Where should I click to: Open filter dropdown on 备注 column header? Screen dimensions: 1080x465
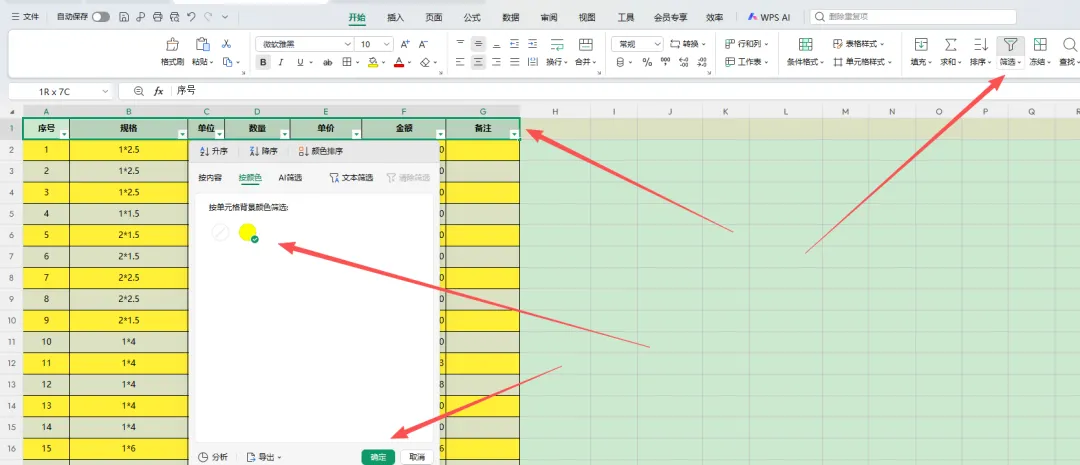[514, 135]
